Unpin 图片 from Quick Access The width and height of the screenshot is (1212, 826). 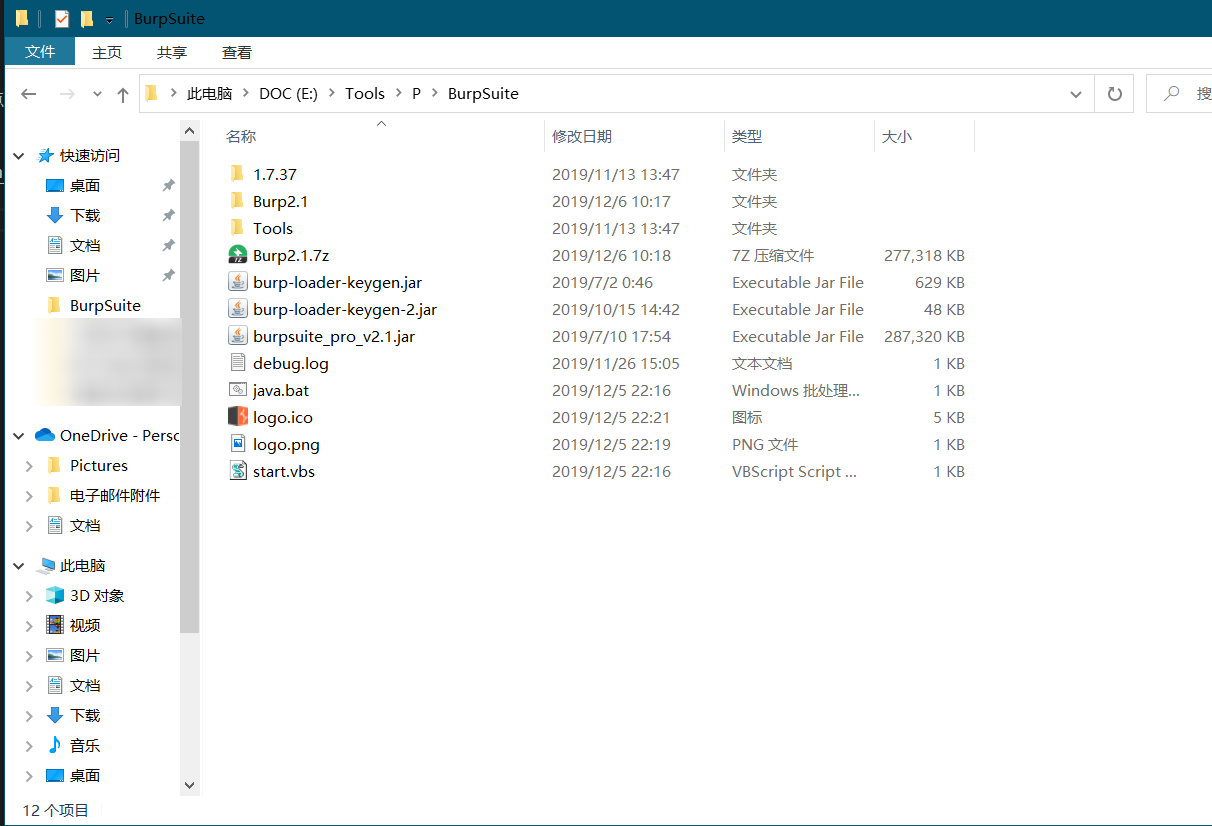click(x=168, y=275)
